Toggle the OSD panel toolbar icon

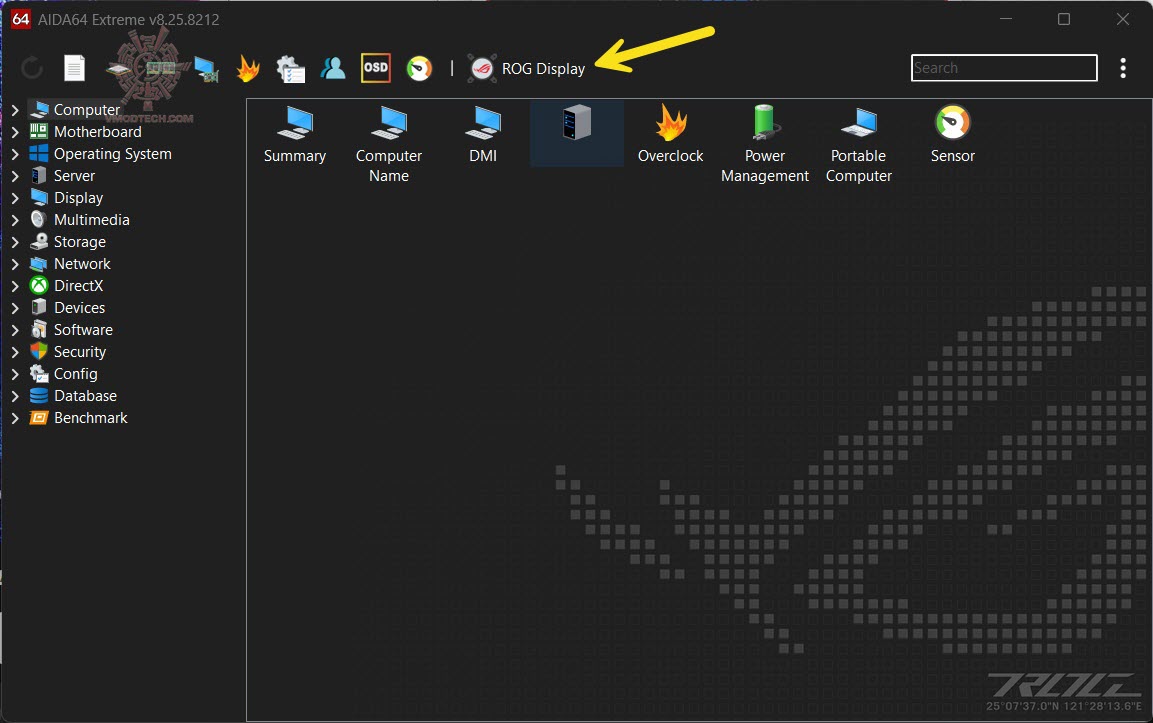click(x=376, y=68)
